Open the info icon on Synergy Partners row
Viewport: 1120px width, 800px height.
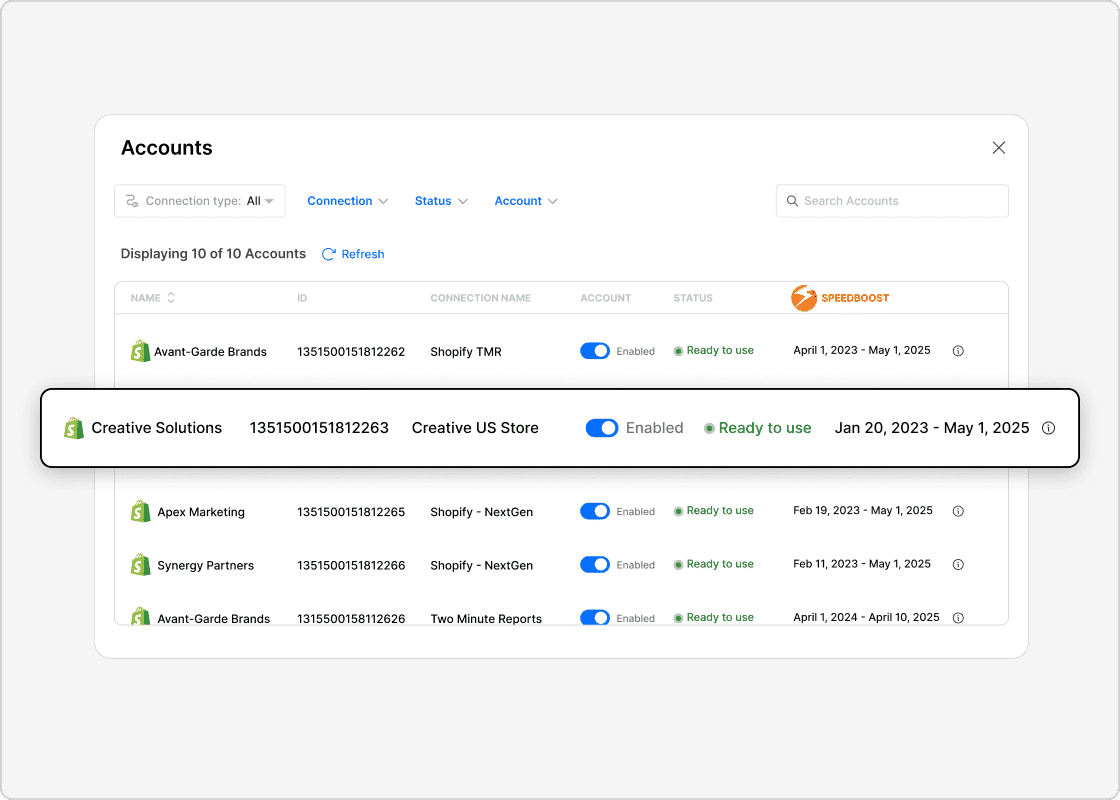click(x=958, y=564)
